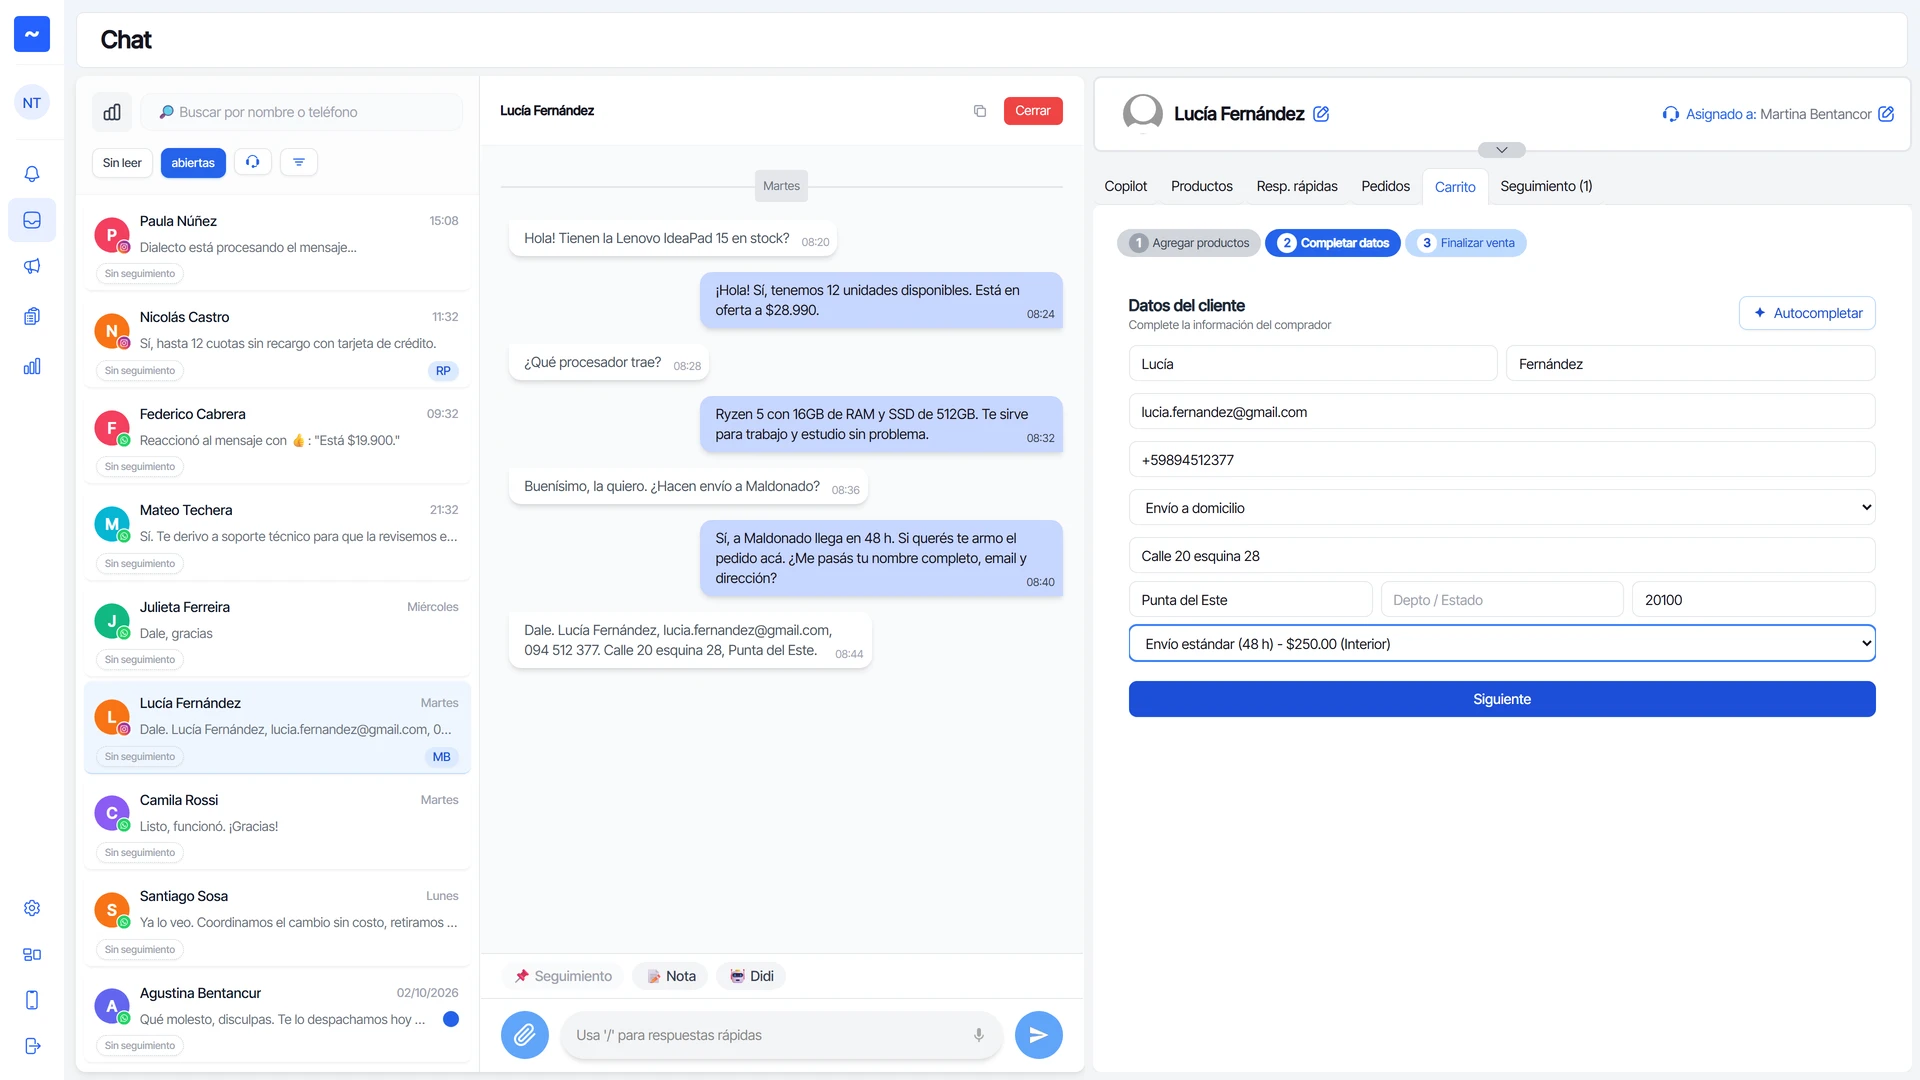Switch to the Copilot tab

1125,187
